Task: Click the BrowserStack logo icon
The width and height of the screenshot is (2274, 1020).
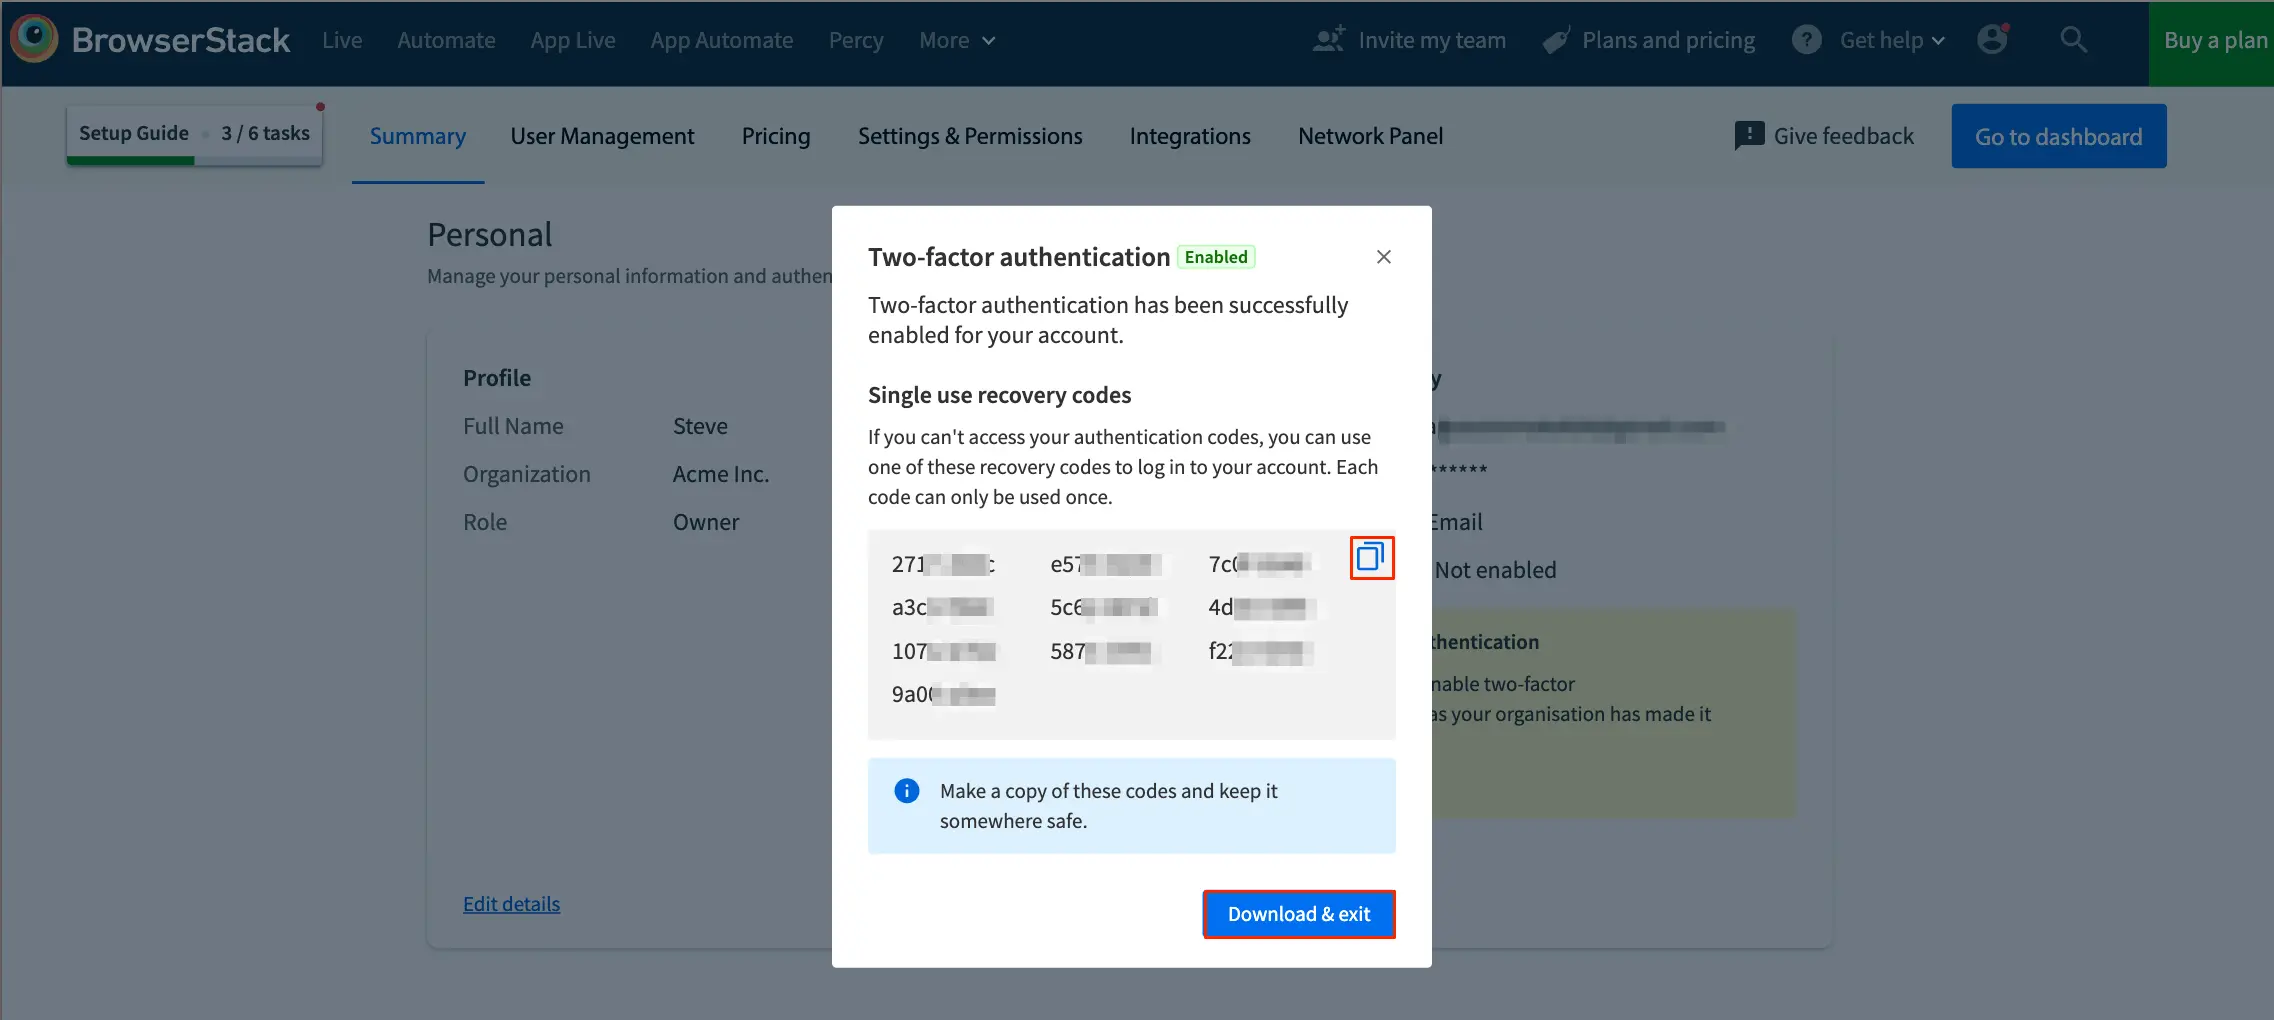Action: click(x=35, y=40)
